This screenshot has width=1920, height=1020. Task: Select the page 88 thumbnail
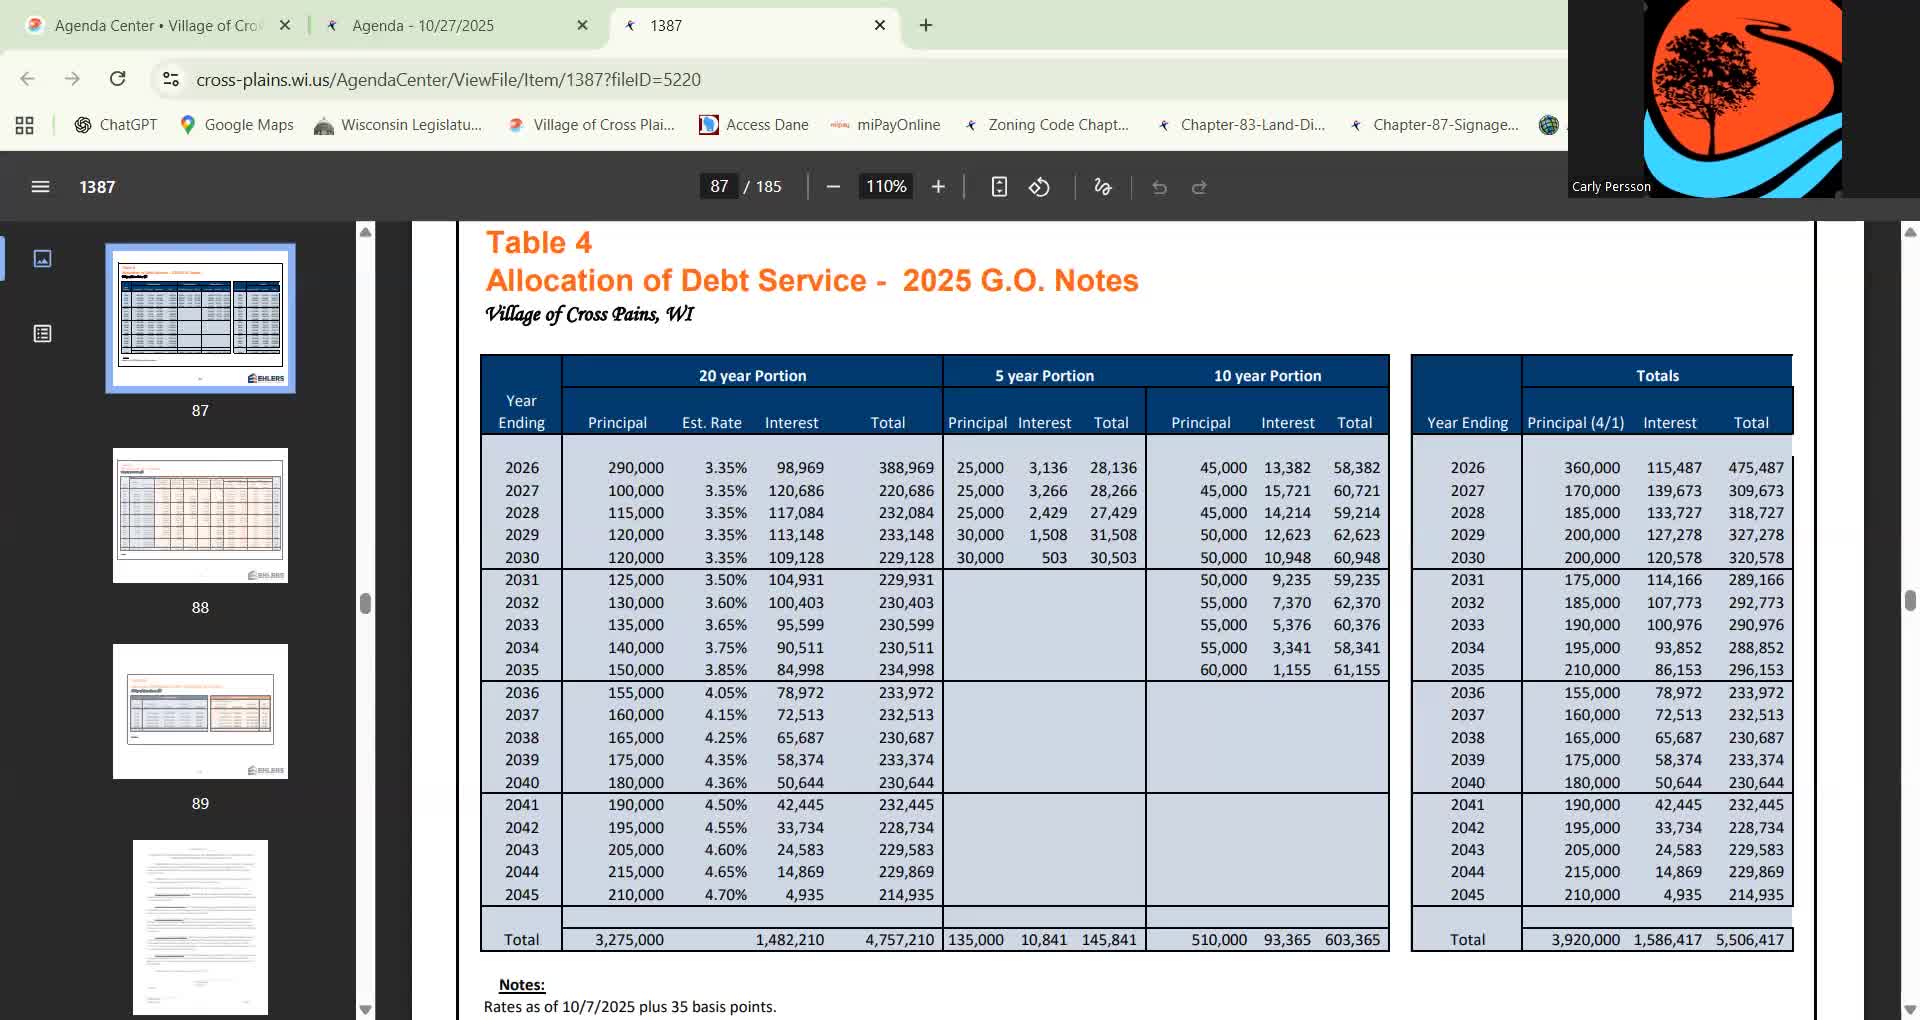(200, 516)
